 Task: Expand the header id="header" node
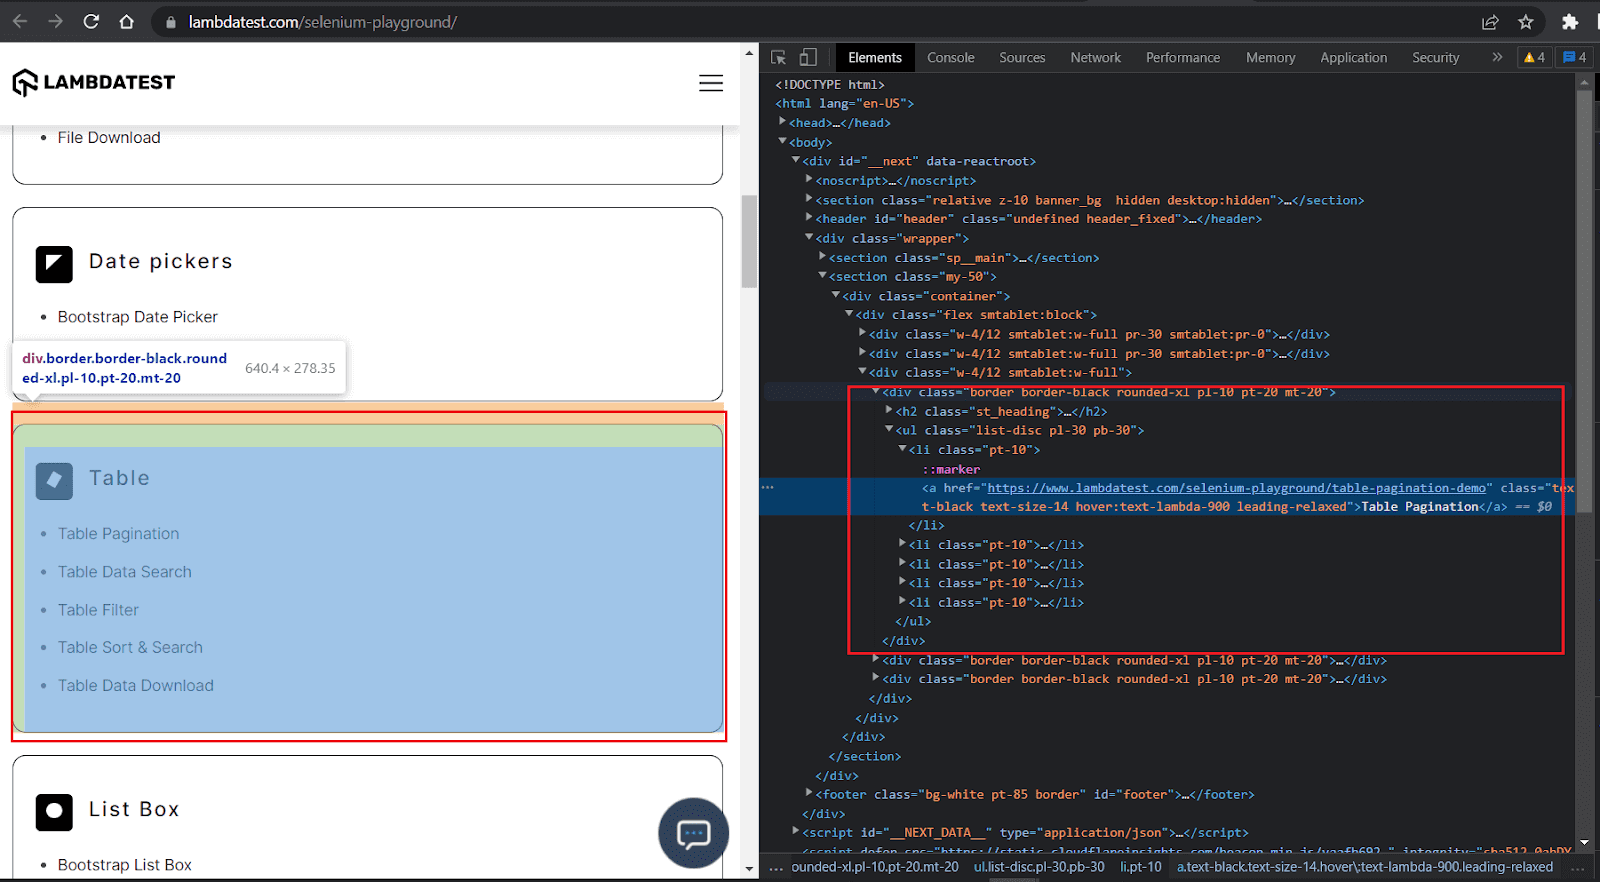809,218
